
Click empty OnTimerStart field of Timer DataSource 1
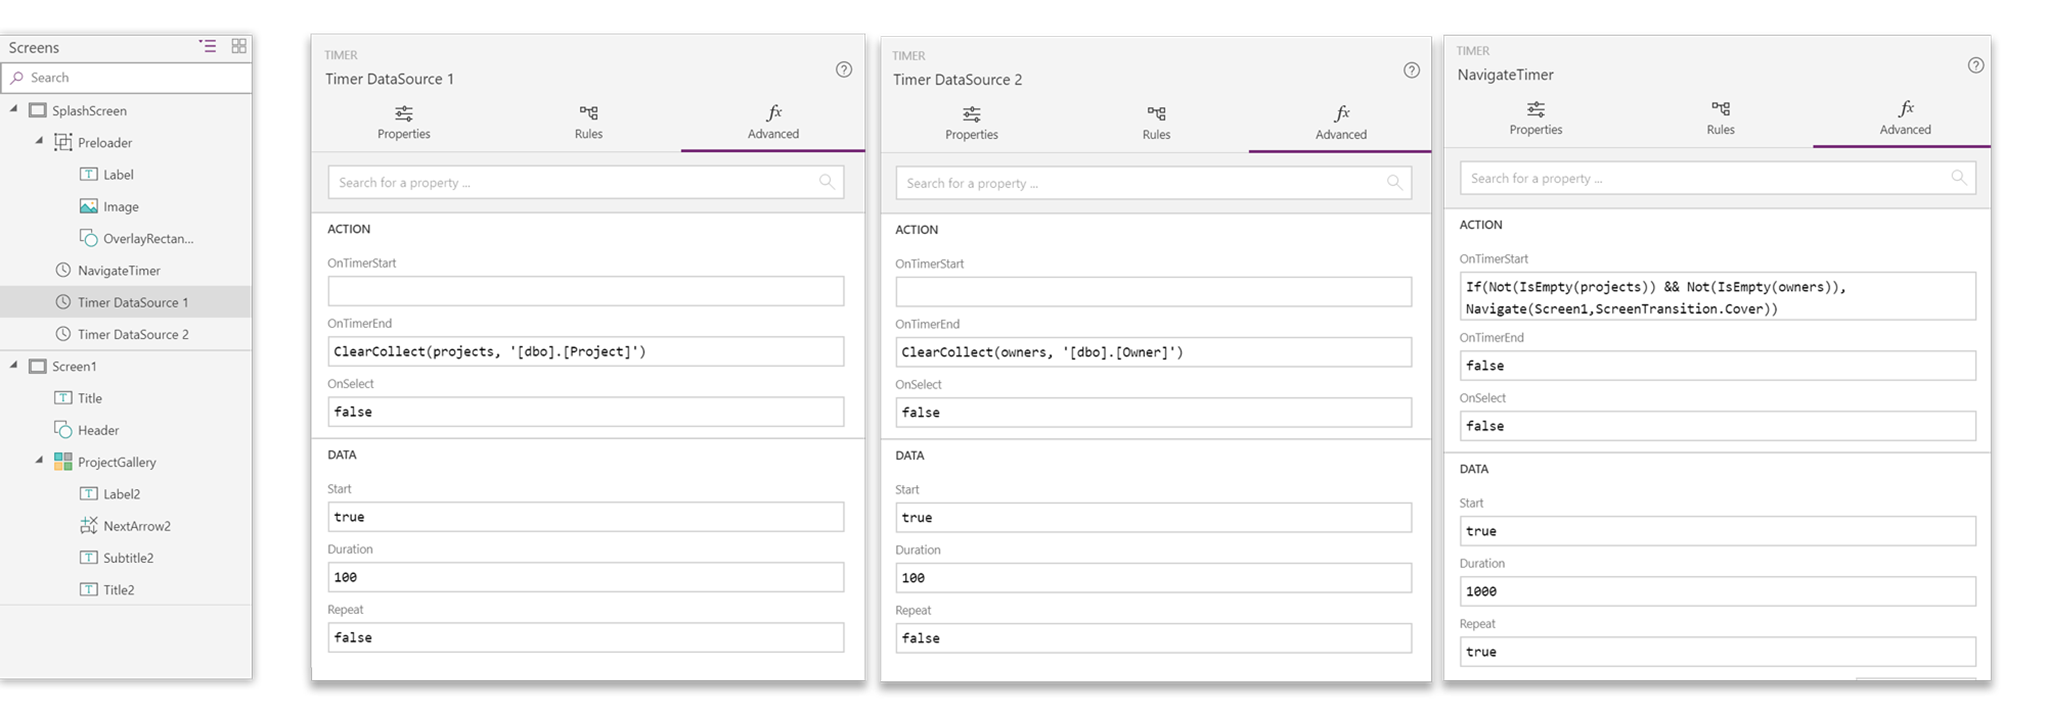[586, 291]
